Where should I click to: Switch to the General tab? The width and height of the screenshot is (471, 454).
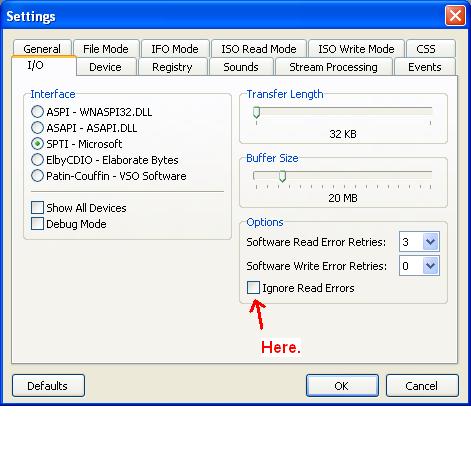coord(42,48)
